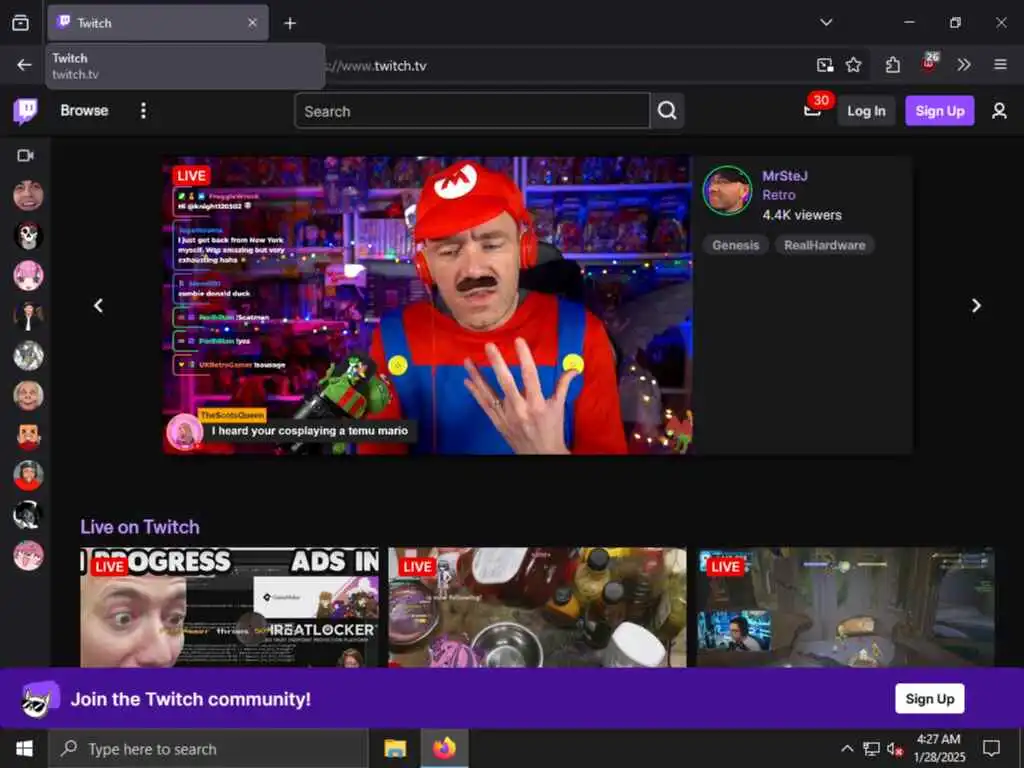
Task: Open the bald old man avatar in sidebar
Action: point(28,395)
